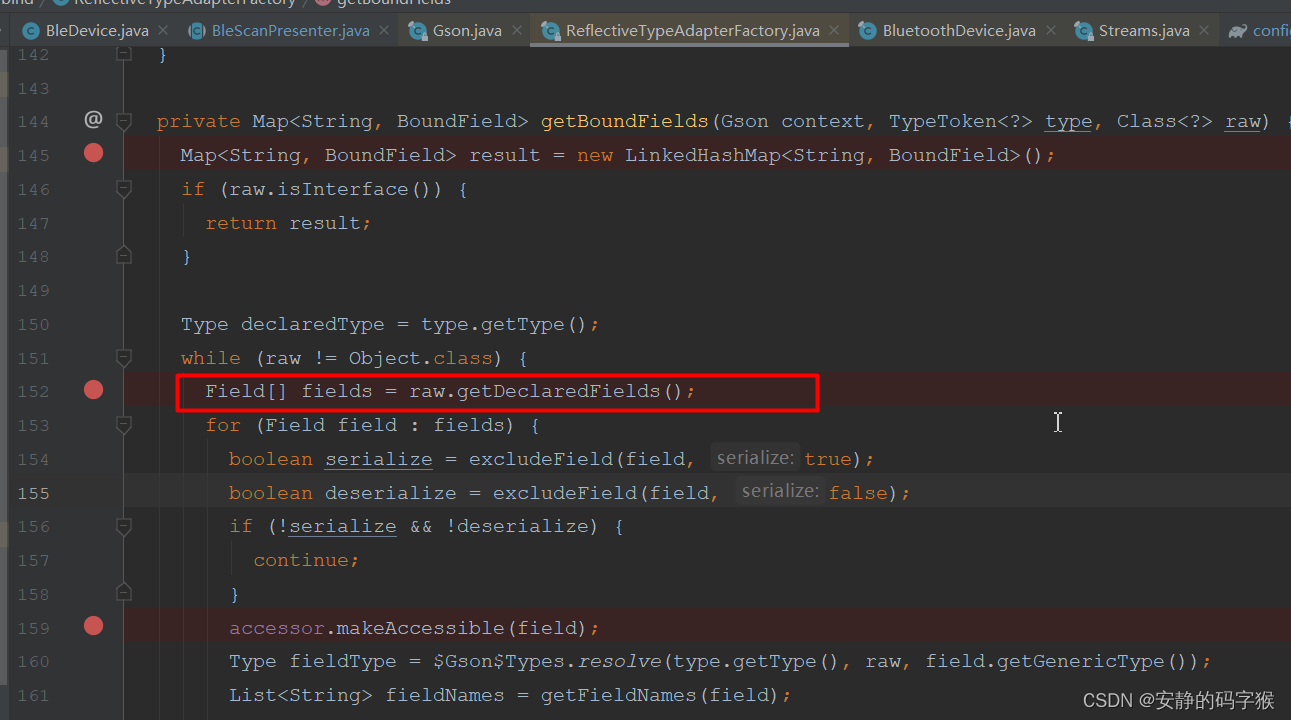The height and width of the screenshot is (720, 1291).
Task: Switch to the BleDevice.java tab
Action: [96, 31]
